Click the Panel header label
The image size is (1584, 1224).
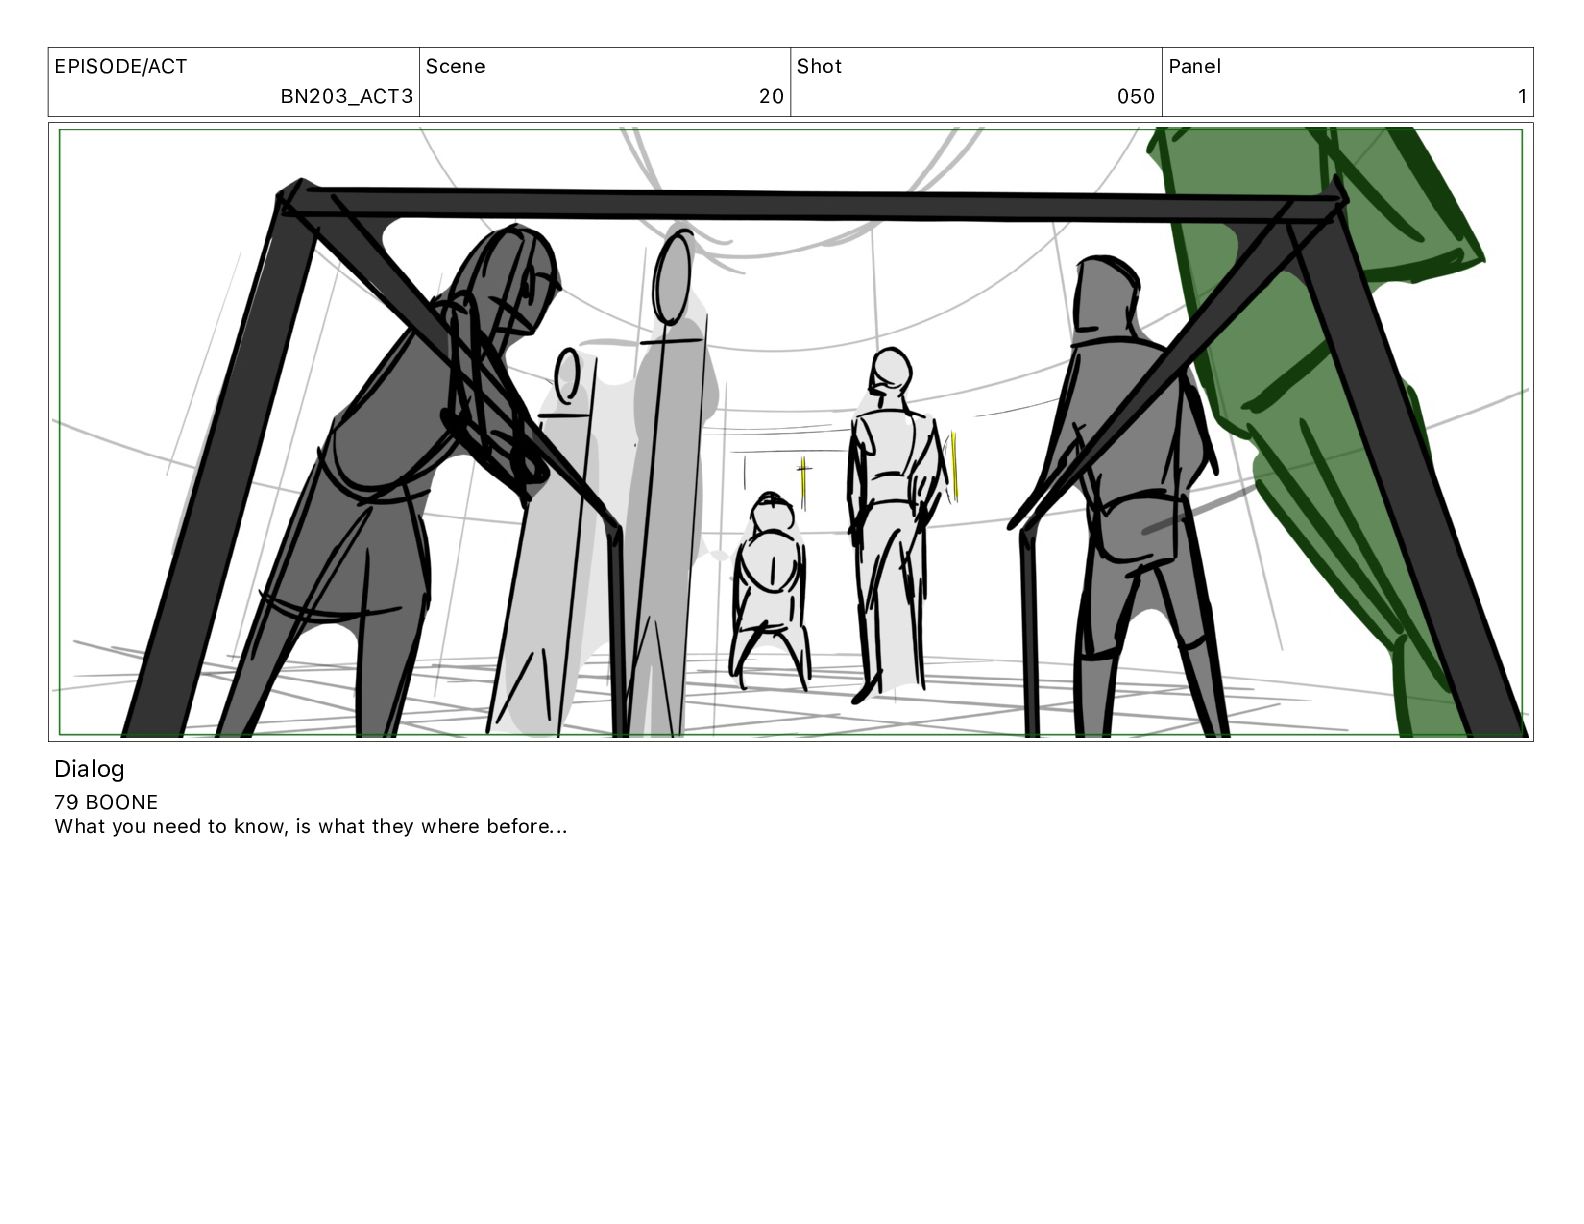1195,67
